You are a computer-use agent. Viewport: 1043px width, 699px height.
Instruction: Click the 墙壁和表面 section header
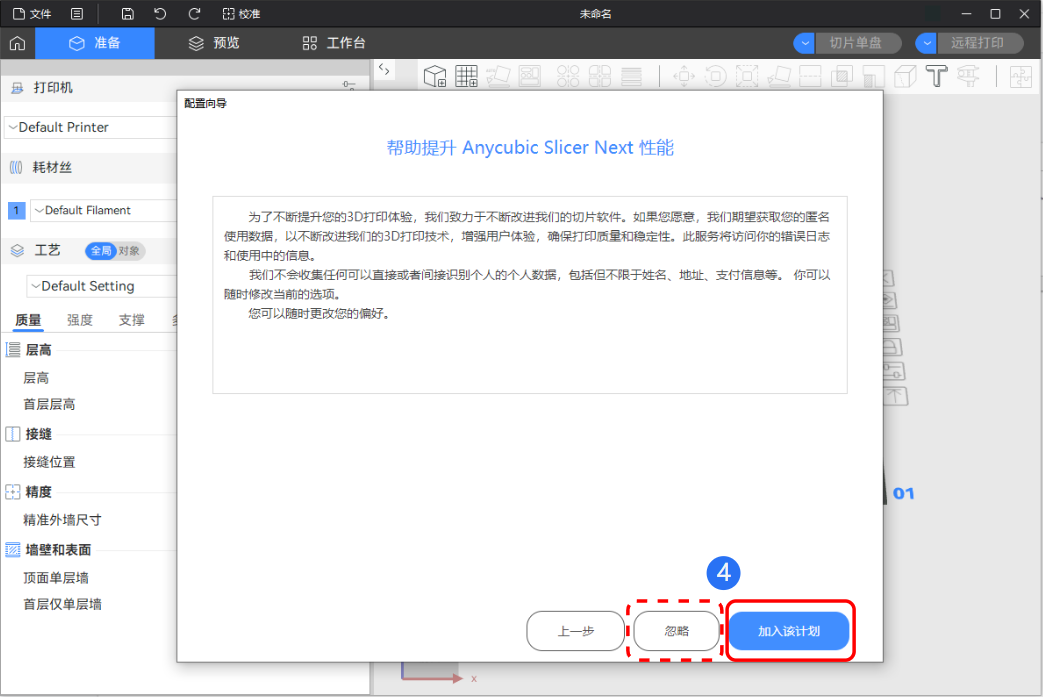(x=59, y=550)
